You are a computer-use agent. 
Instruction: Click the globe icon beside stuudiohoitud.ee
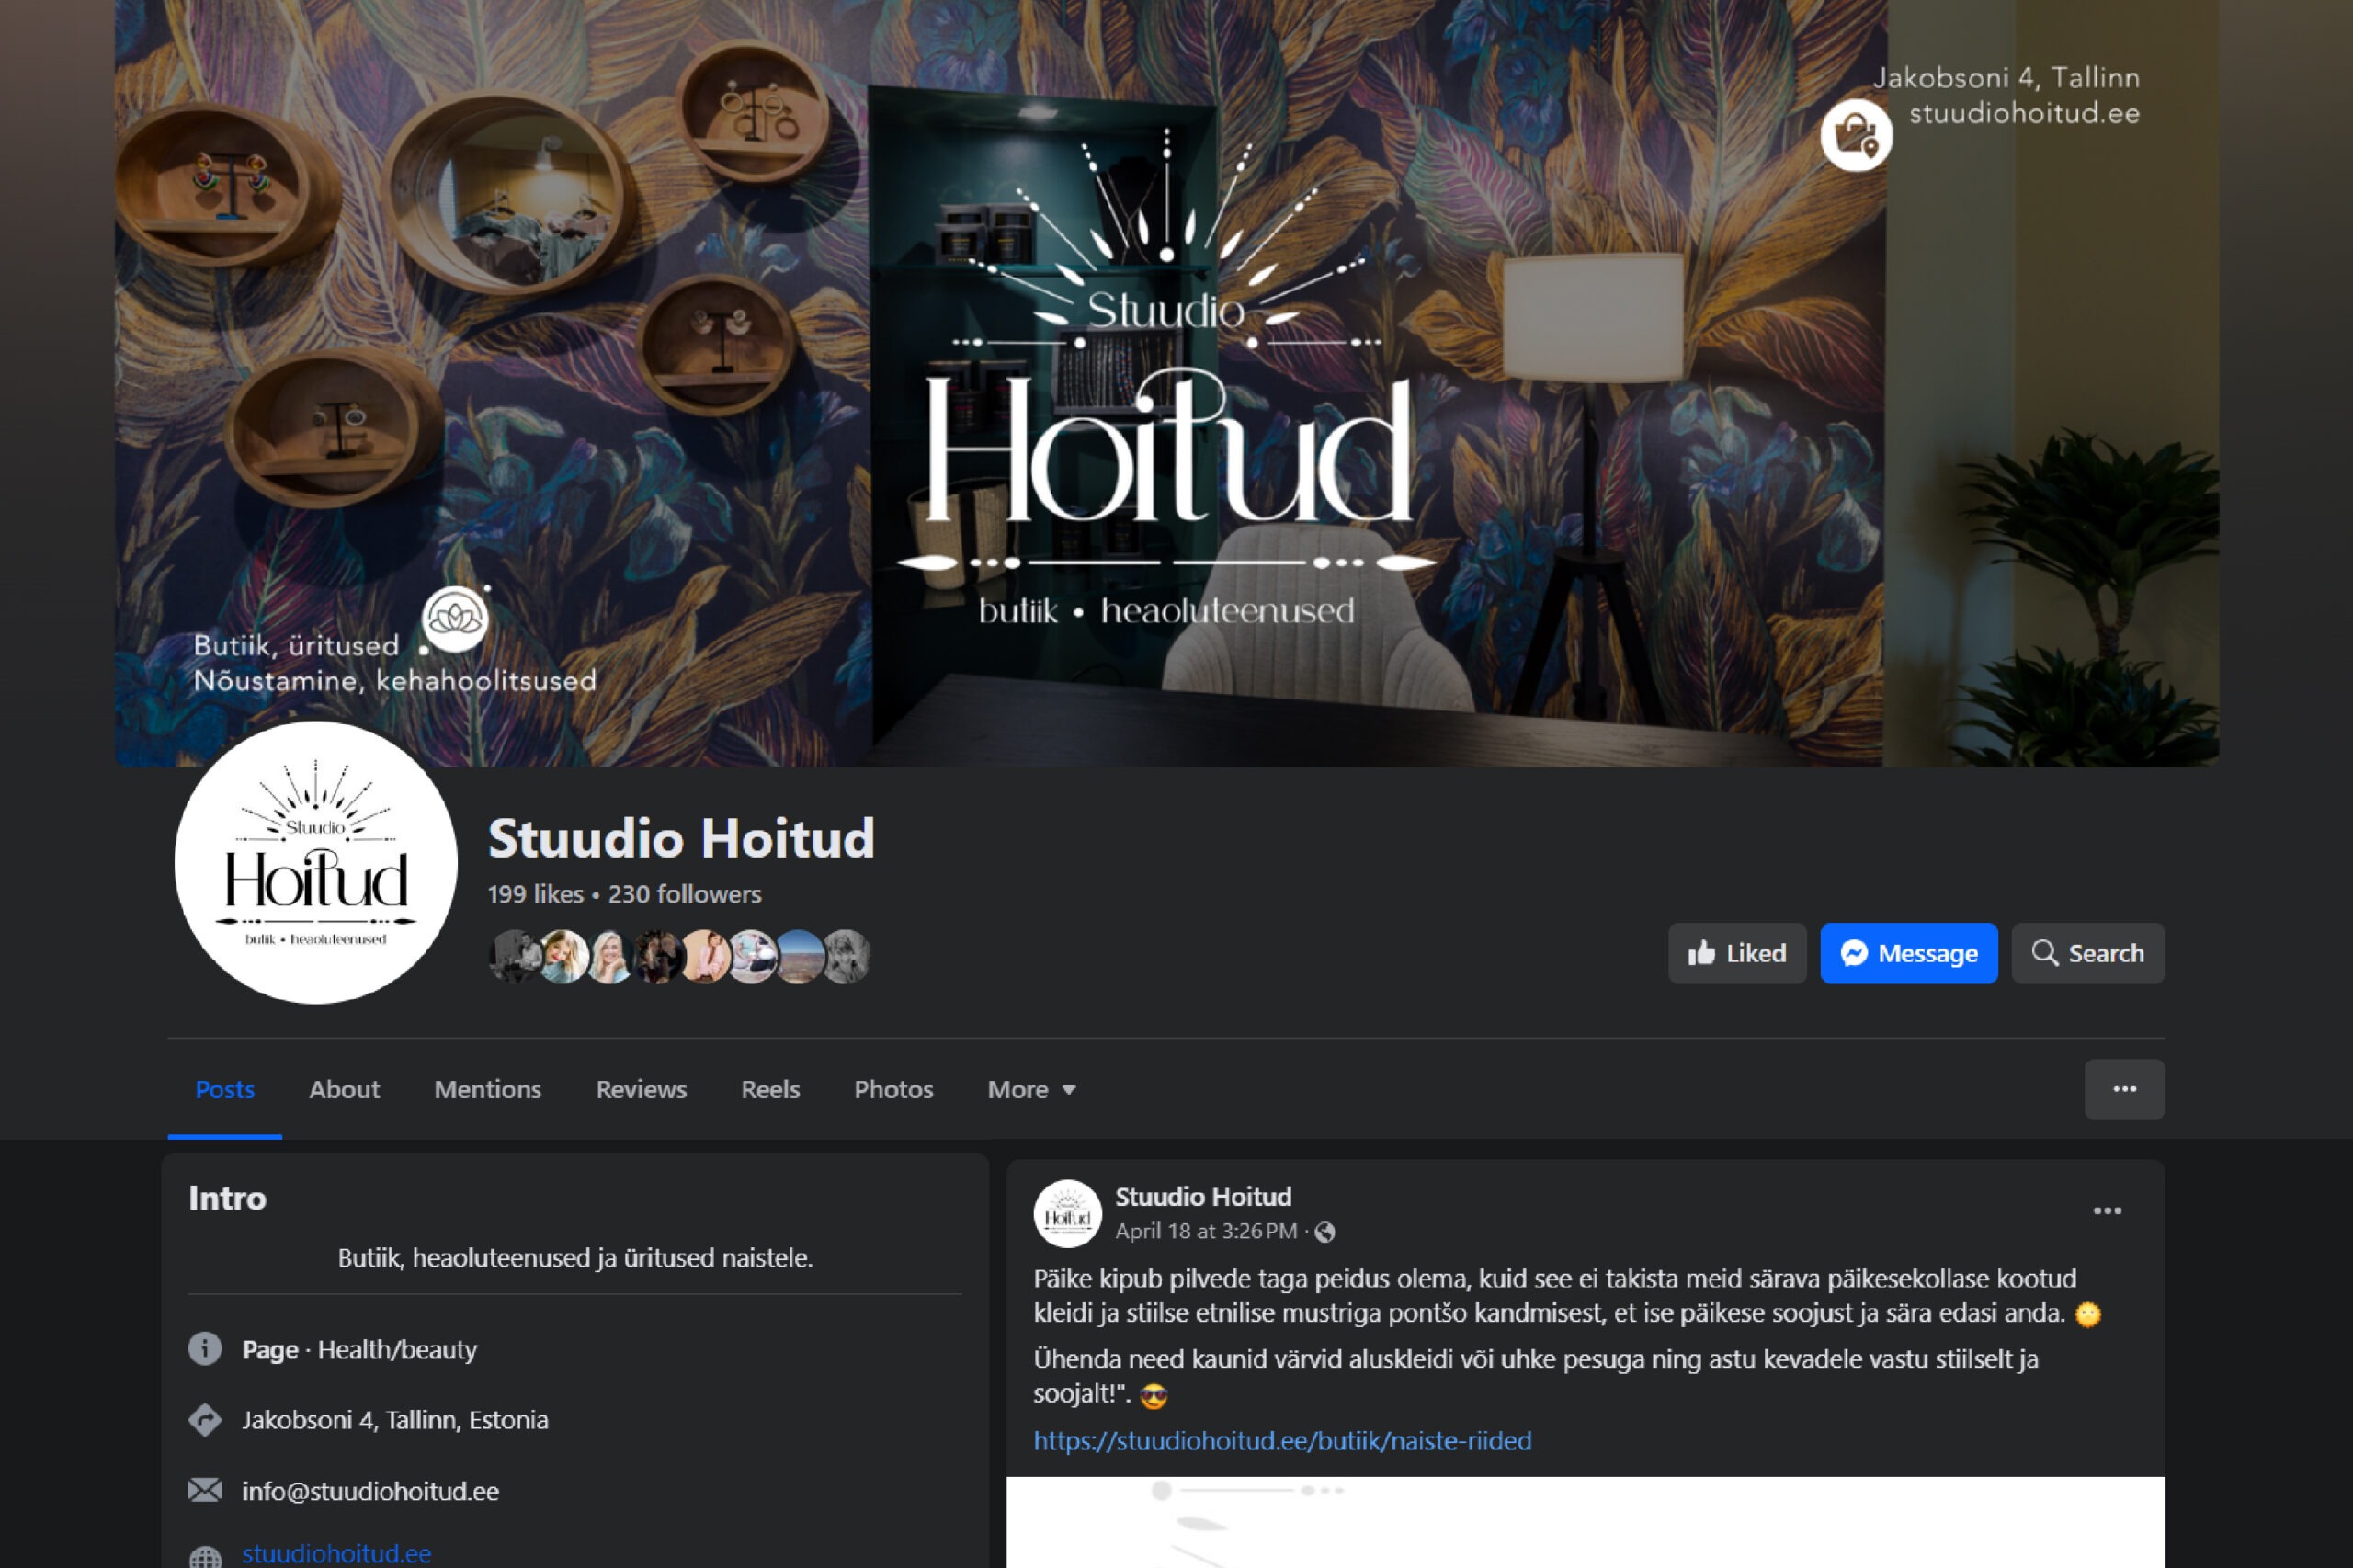(x=205, y=1556)
